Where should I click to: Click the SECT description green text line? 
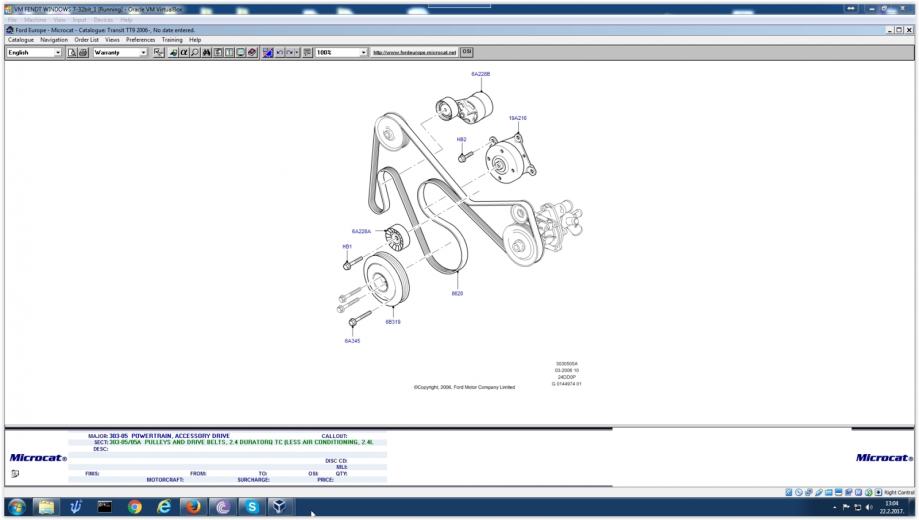(241, 443)
